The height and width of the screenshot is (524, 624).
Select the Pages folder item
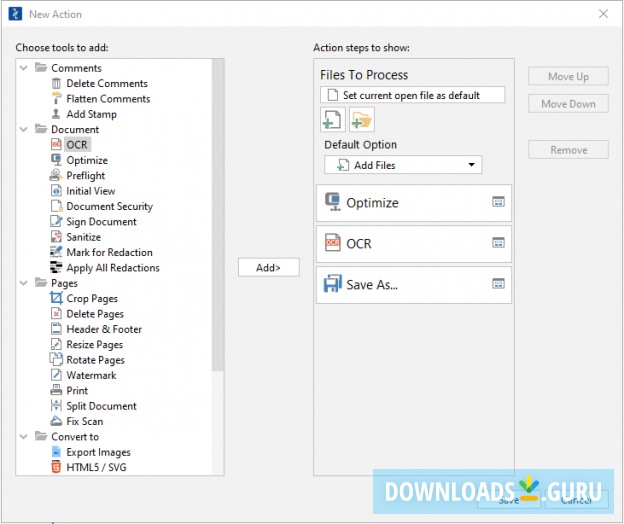point(57,283)
